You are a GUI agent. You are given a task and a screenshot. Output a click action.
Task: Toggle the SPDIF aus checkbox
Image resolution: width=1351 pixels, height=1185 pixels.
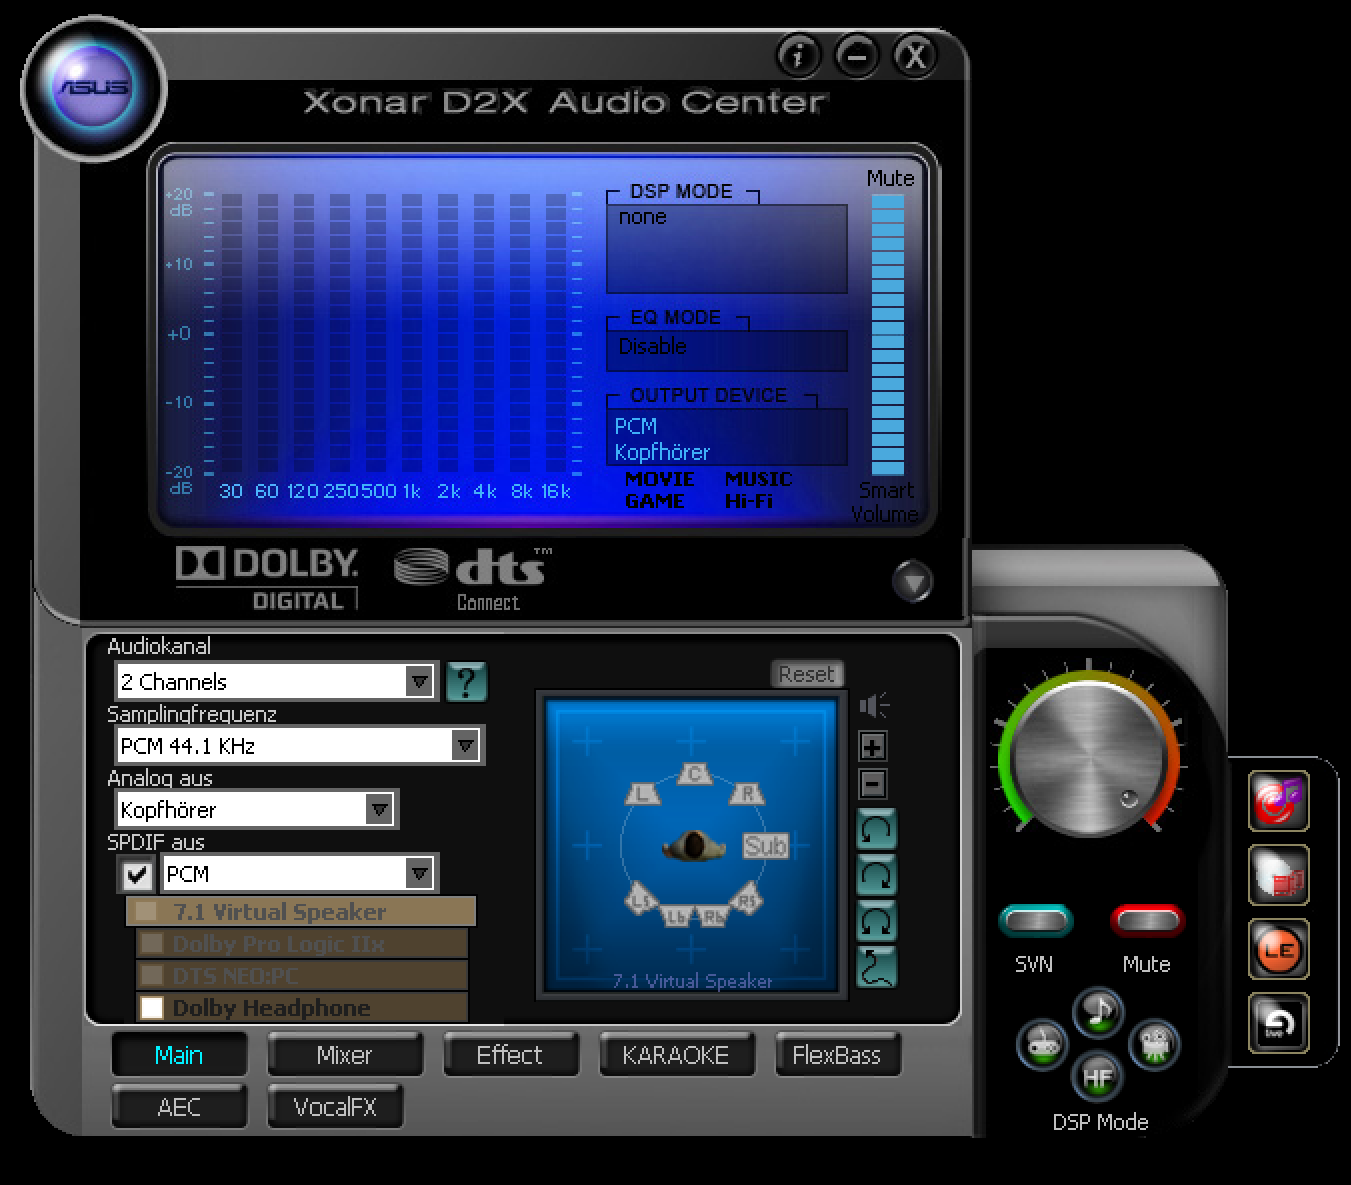136,875
